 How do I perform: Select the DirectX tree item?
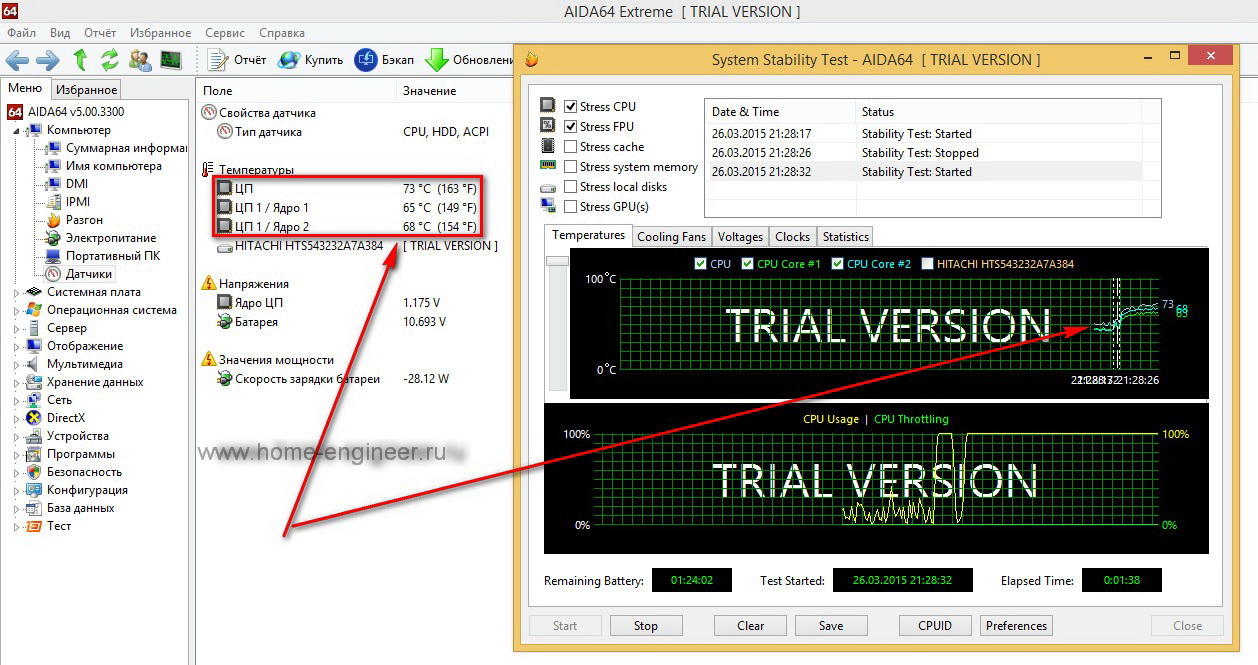click(x=56, y=417)
